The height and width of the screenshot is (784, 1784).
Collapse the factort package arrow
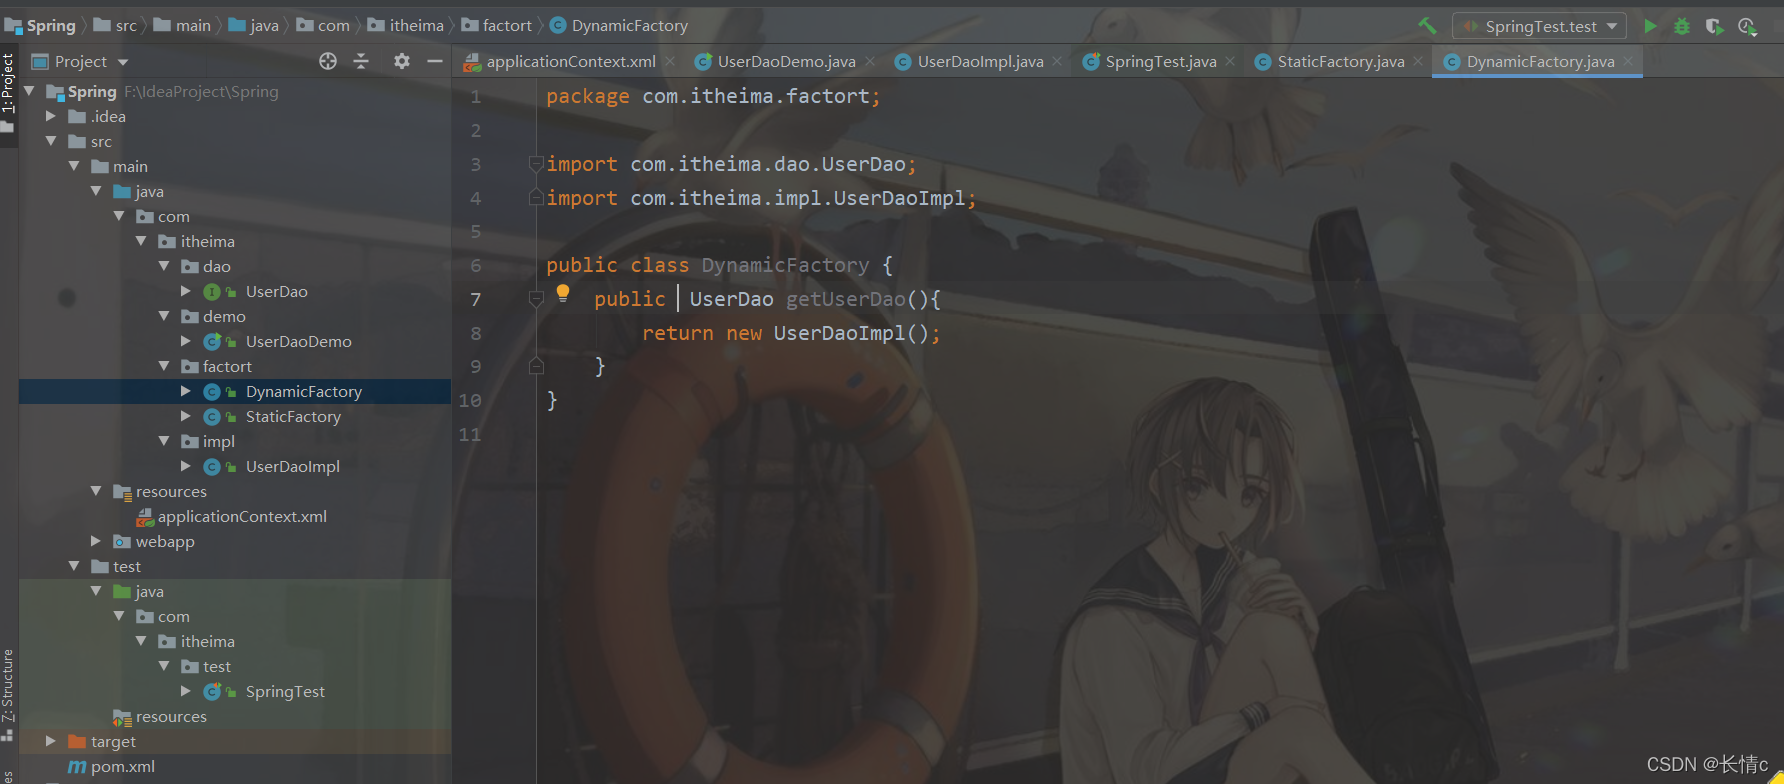(164, 366)
